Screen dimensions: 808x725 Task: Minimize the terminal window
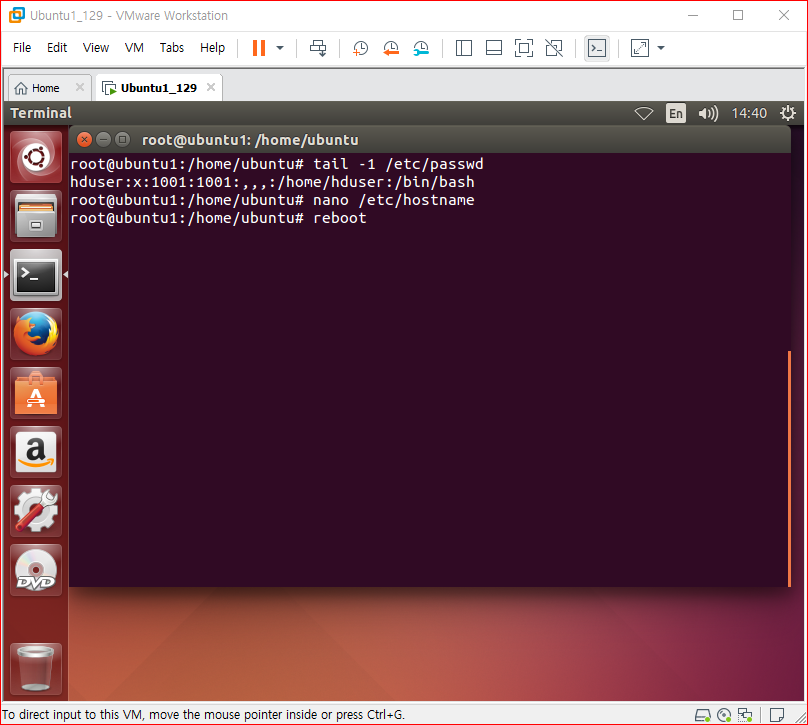[x=103, y=140]
